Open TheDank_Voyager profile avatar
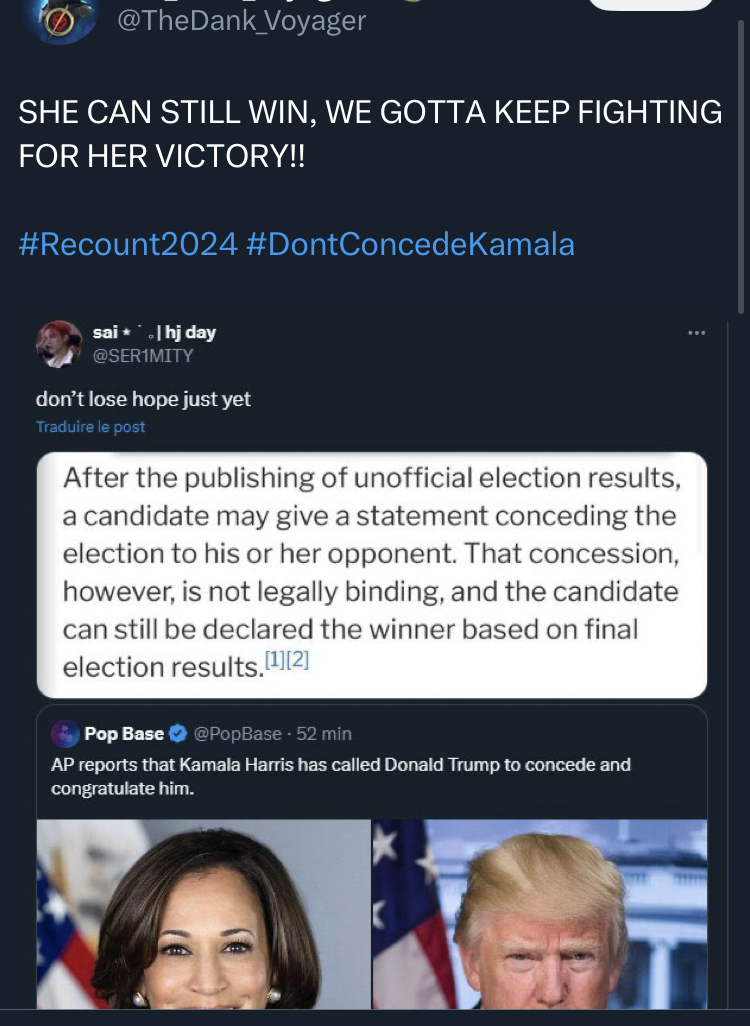This screenshot has width=750, height=1026. [x=59, y=21]
